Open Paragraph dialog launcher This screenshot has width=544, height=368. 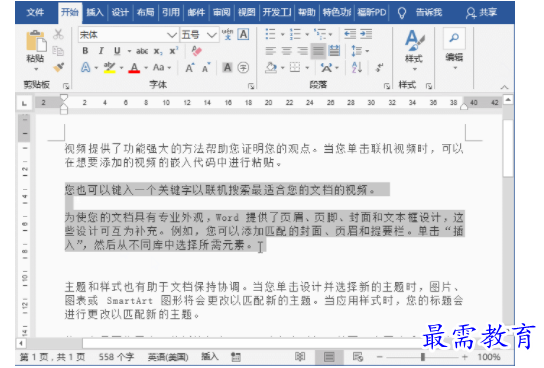tap(386, 85)
